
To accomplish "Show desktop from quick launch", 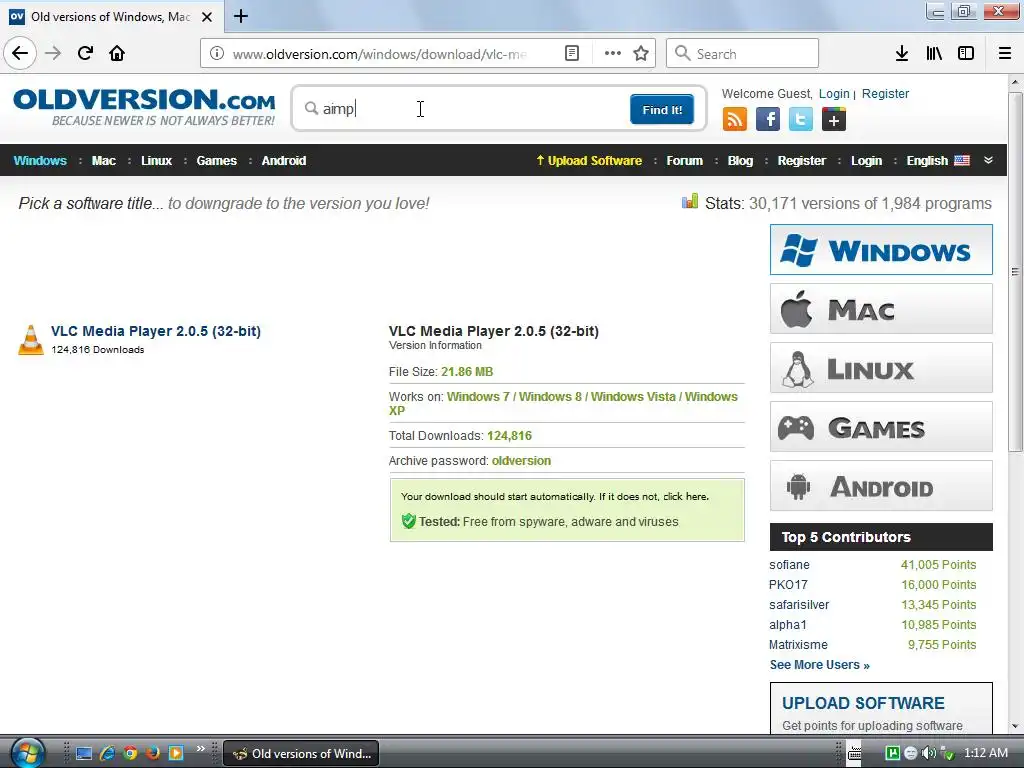I will [x=84, y=754].
